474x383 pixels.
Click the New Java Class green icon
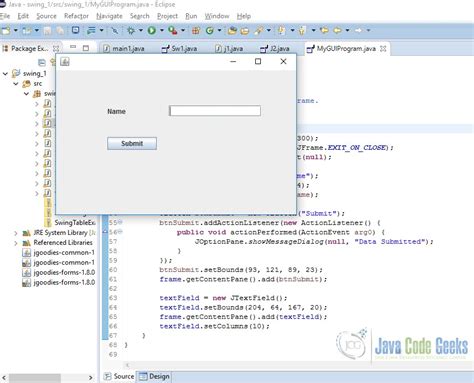tap(210, 31)
